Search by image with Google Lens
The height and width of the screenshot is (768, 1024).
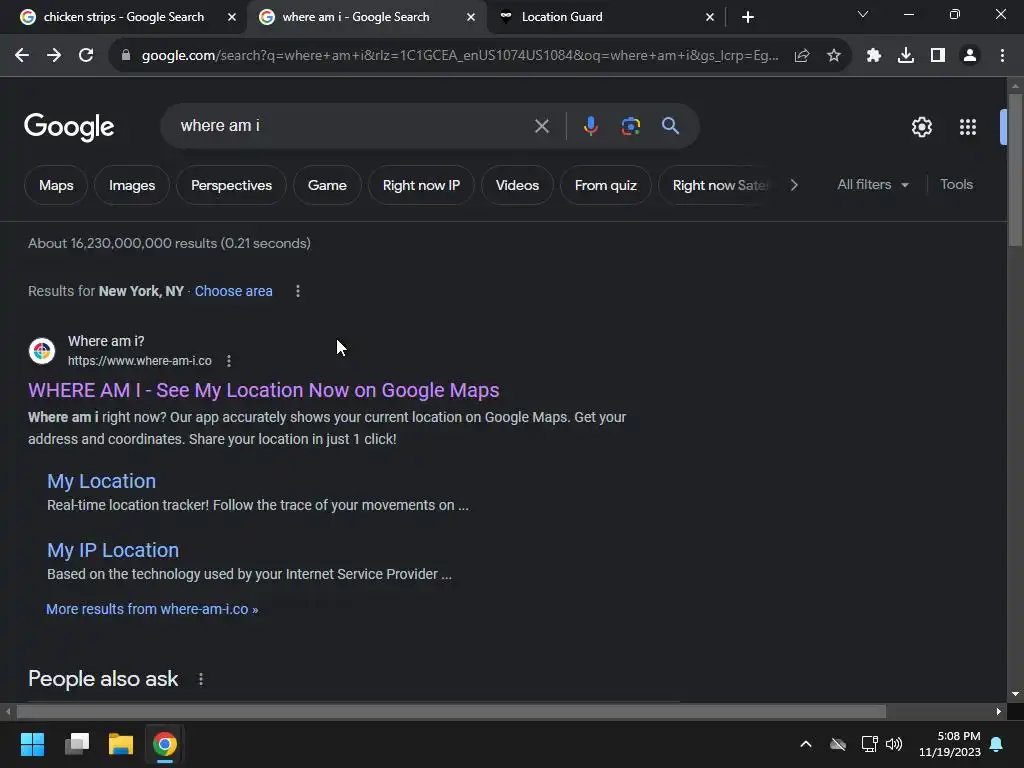[x=630, y=126]
